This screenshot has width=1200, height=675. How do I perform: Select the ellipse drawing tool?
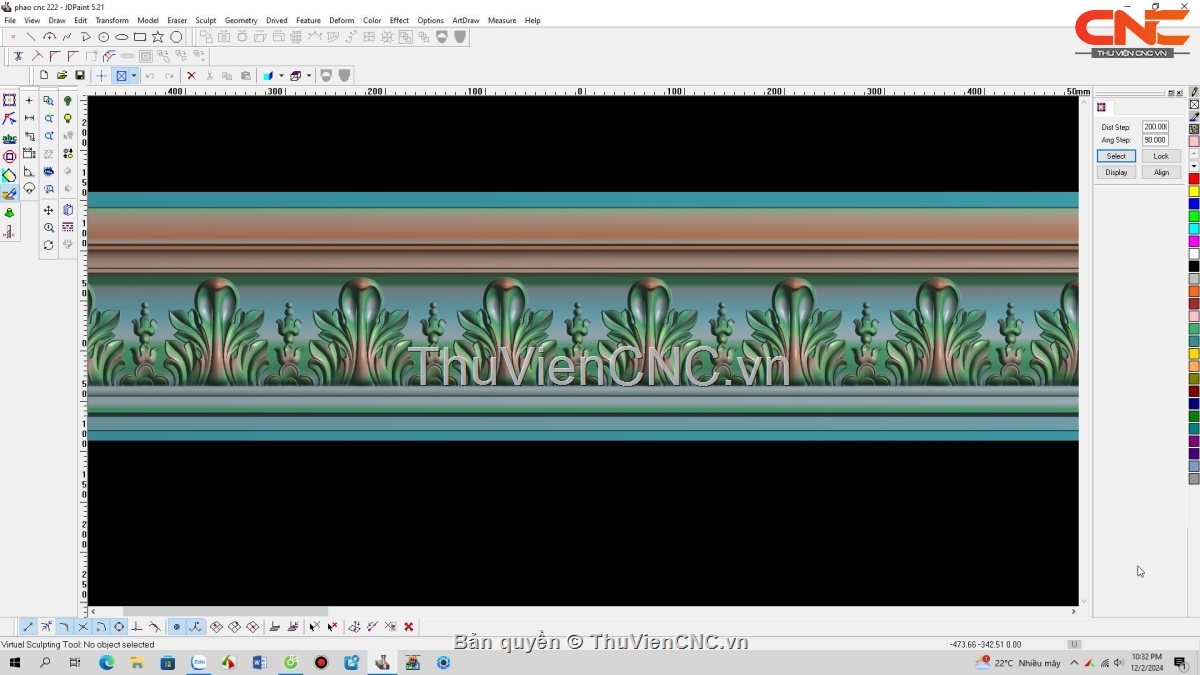coord(122,37)
